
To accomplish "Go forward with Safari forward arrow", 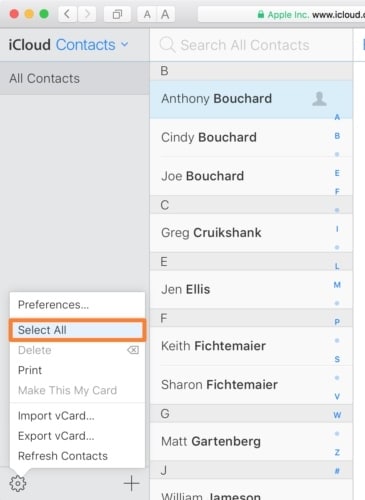I will (87, 14).
